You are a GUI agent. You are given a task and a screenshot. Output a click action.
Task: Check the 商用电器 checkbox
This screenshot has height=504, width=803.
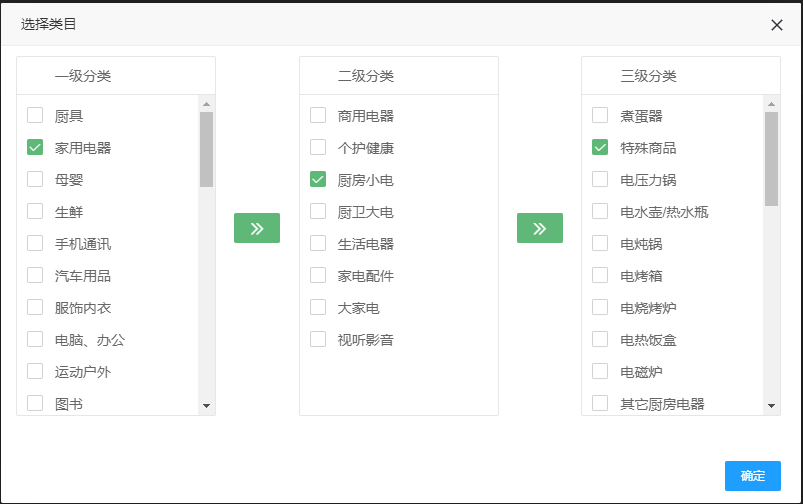[x=318, y=115]
